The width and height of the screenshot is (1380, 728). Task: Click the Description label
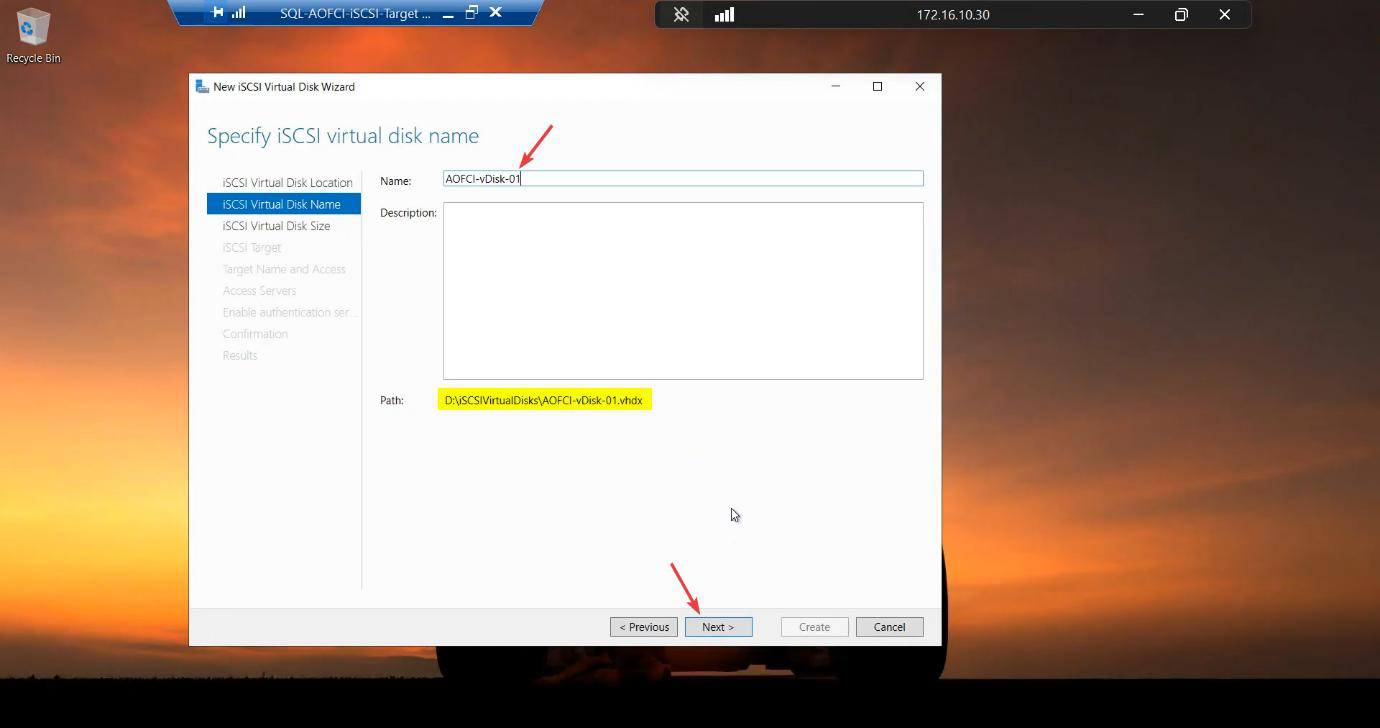tap(408, 213)
